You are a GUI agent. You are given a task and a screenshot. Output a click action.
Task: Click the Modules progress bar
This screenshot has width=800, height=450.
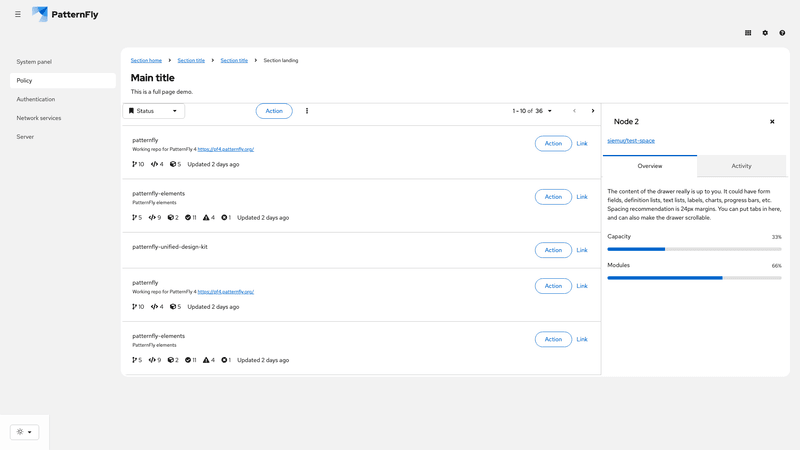[694, 278]
